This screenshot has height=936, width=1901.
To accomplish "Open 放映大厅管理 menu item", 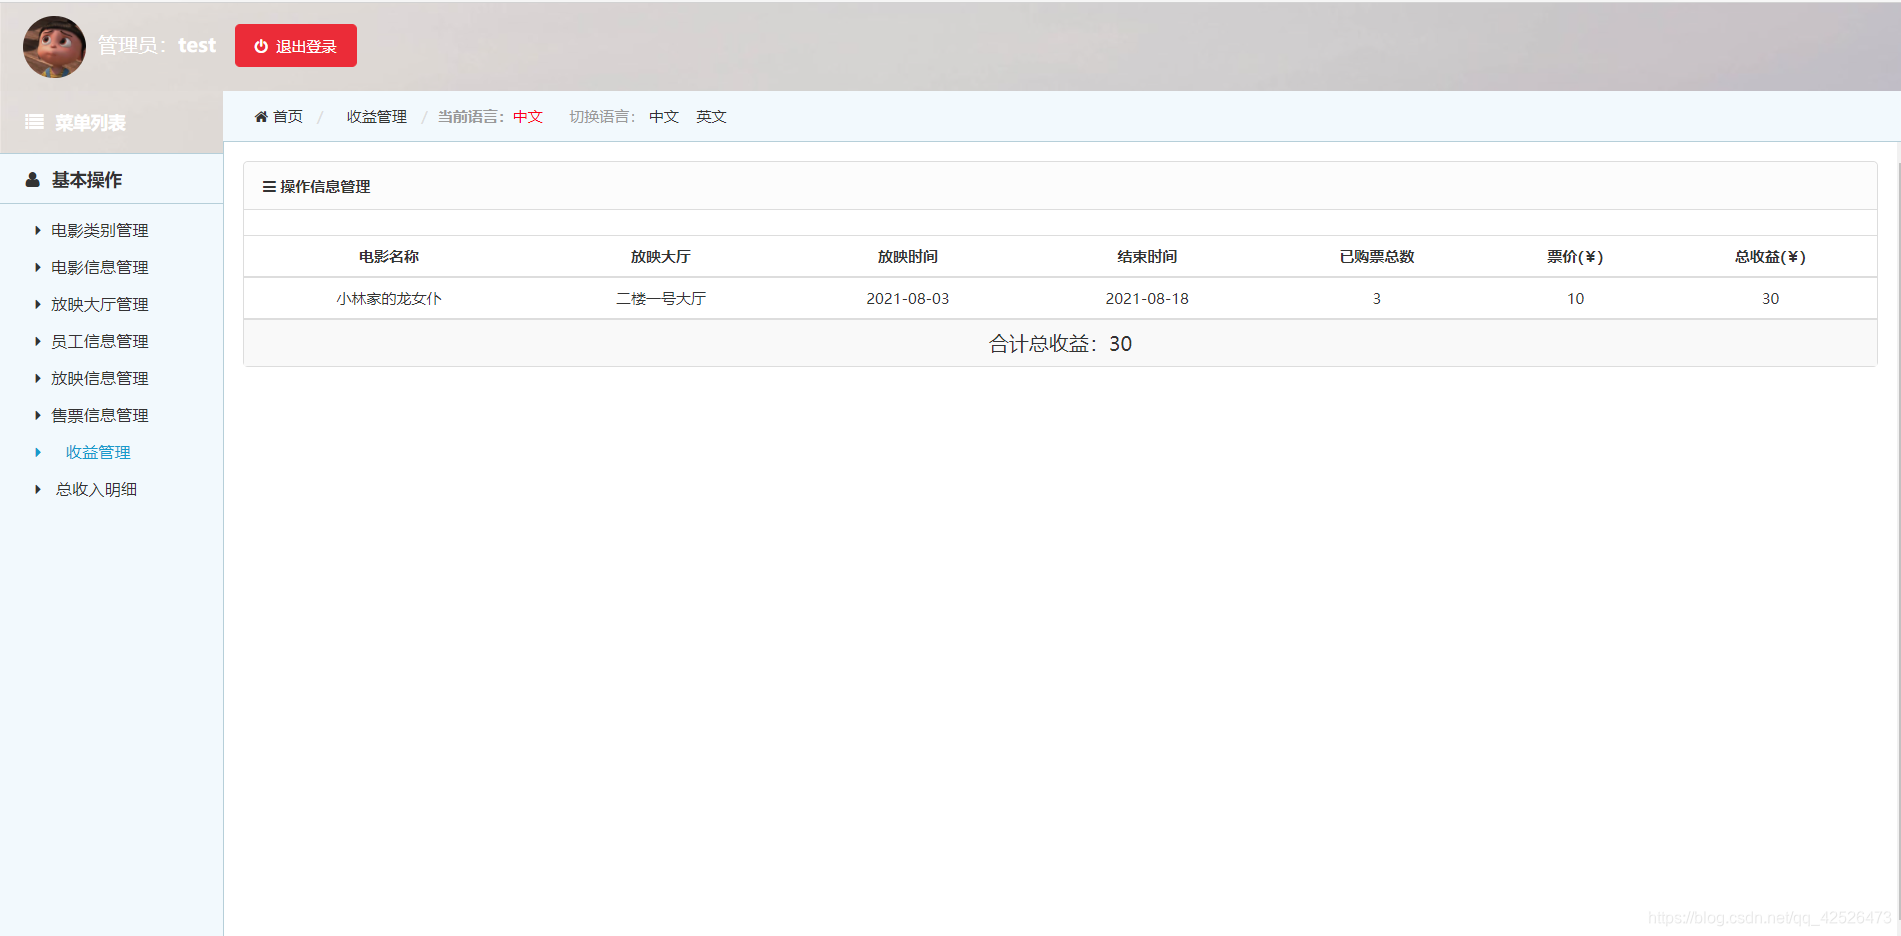I will coord(100,305).
